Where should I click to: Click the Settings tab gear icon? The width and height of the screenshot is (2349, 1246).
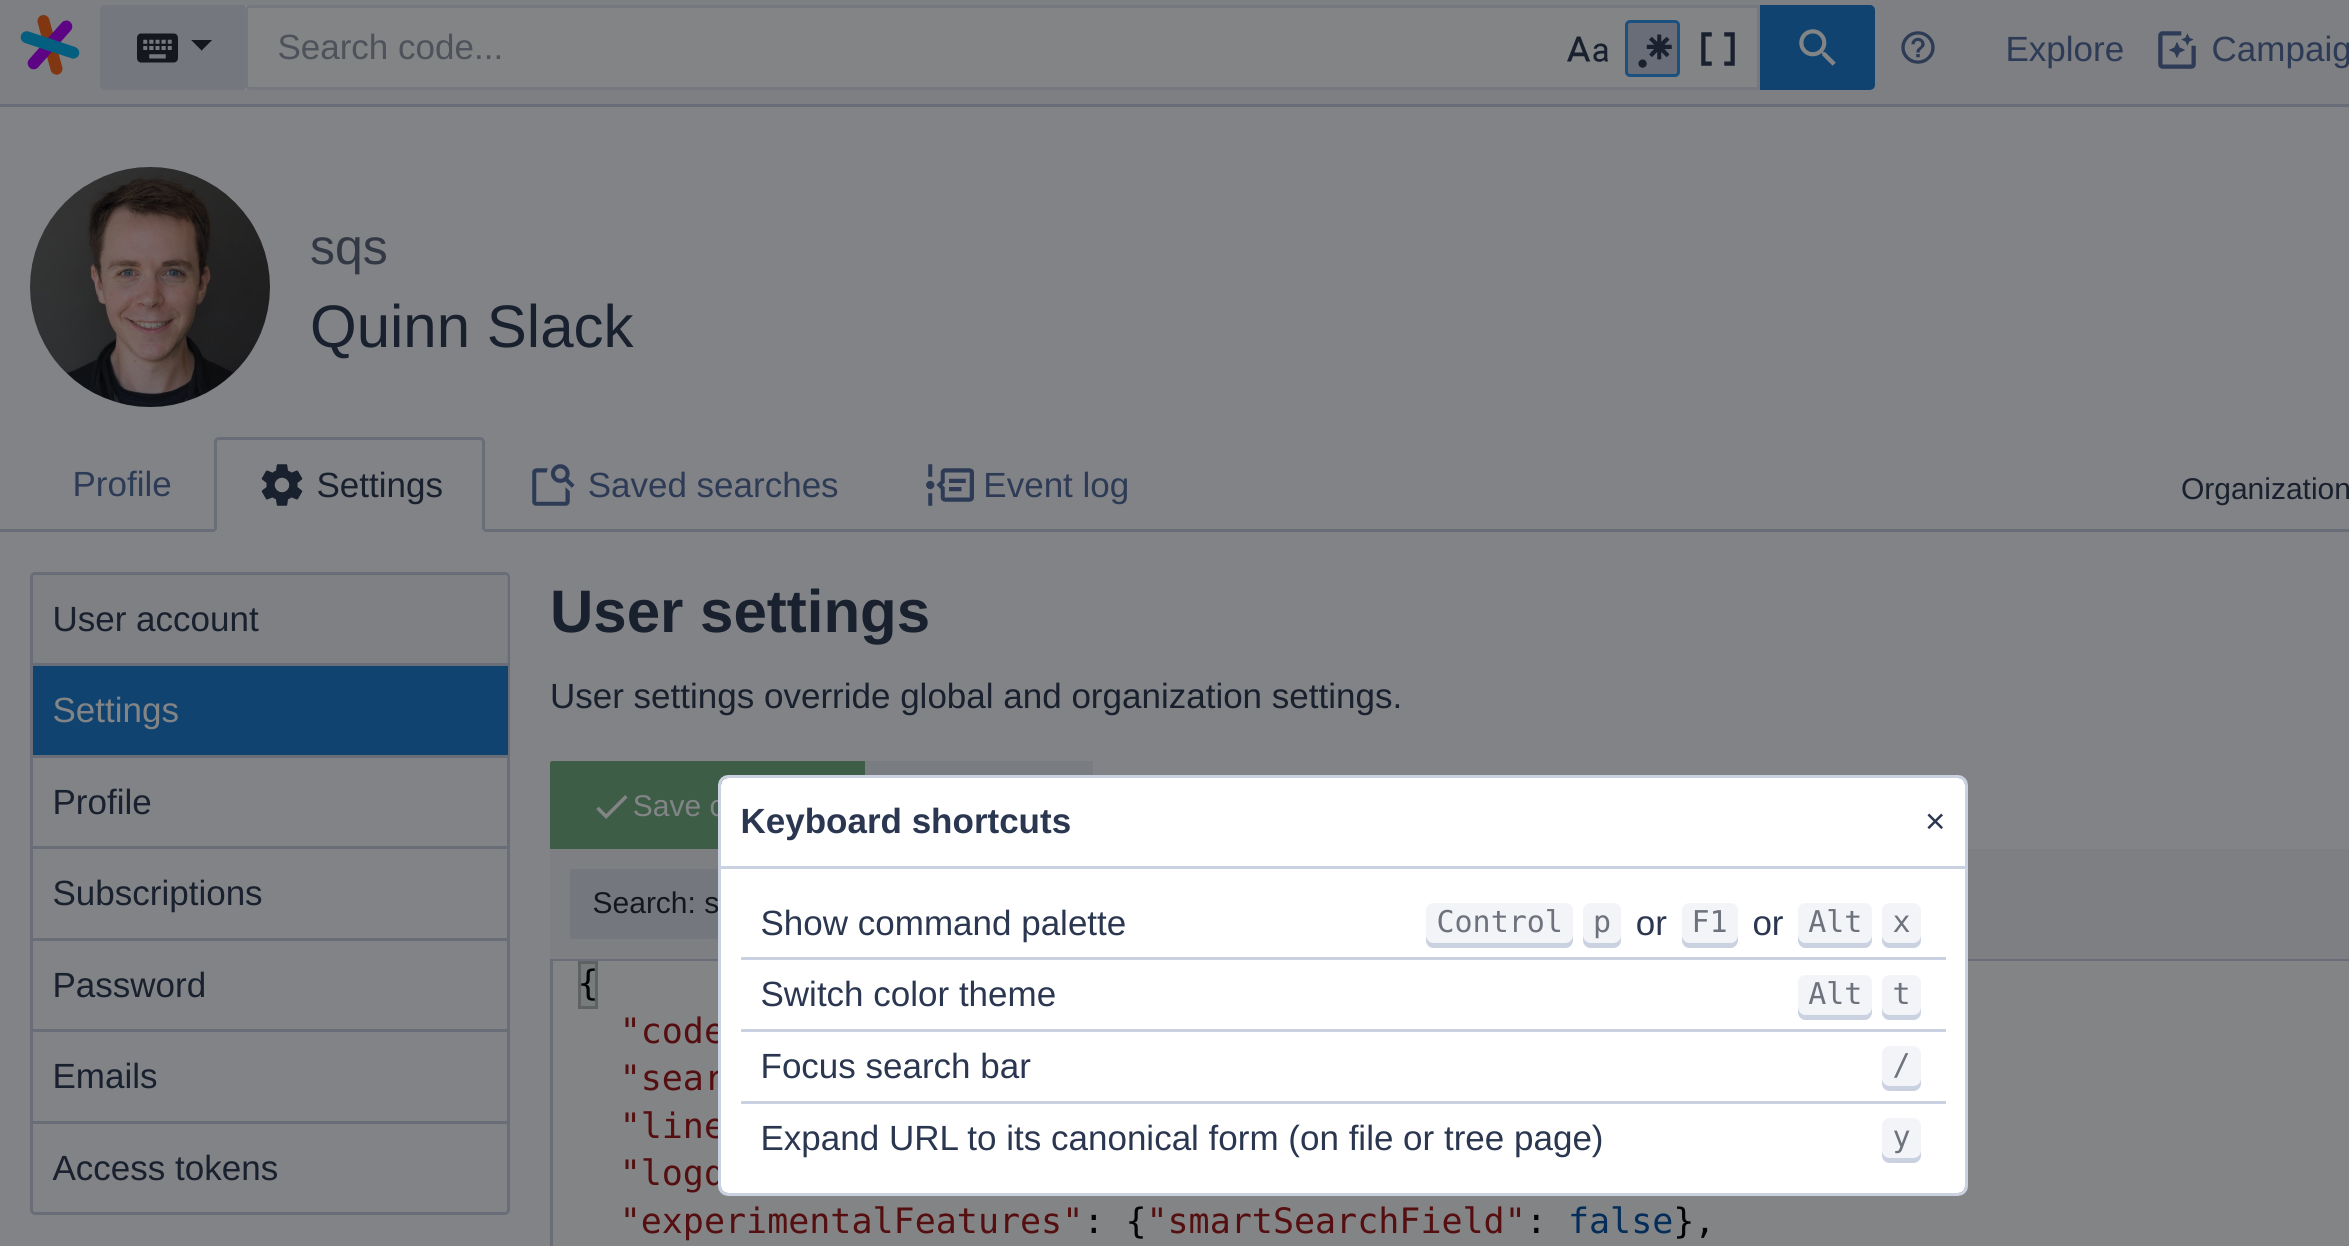282,485
